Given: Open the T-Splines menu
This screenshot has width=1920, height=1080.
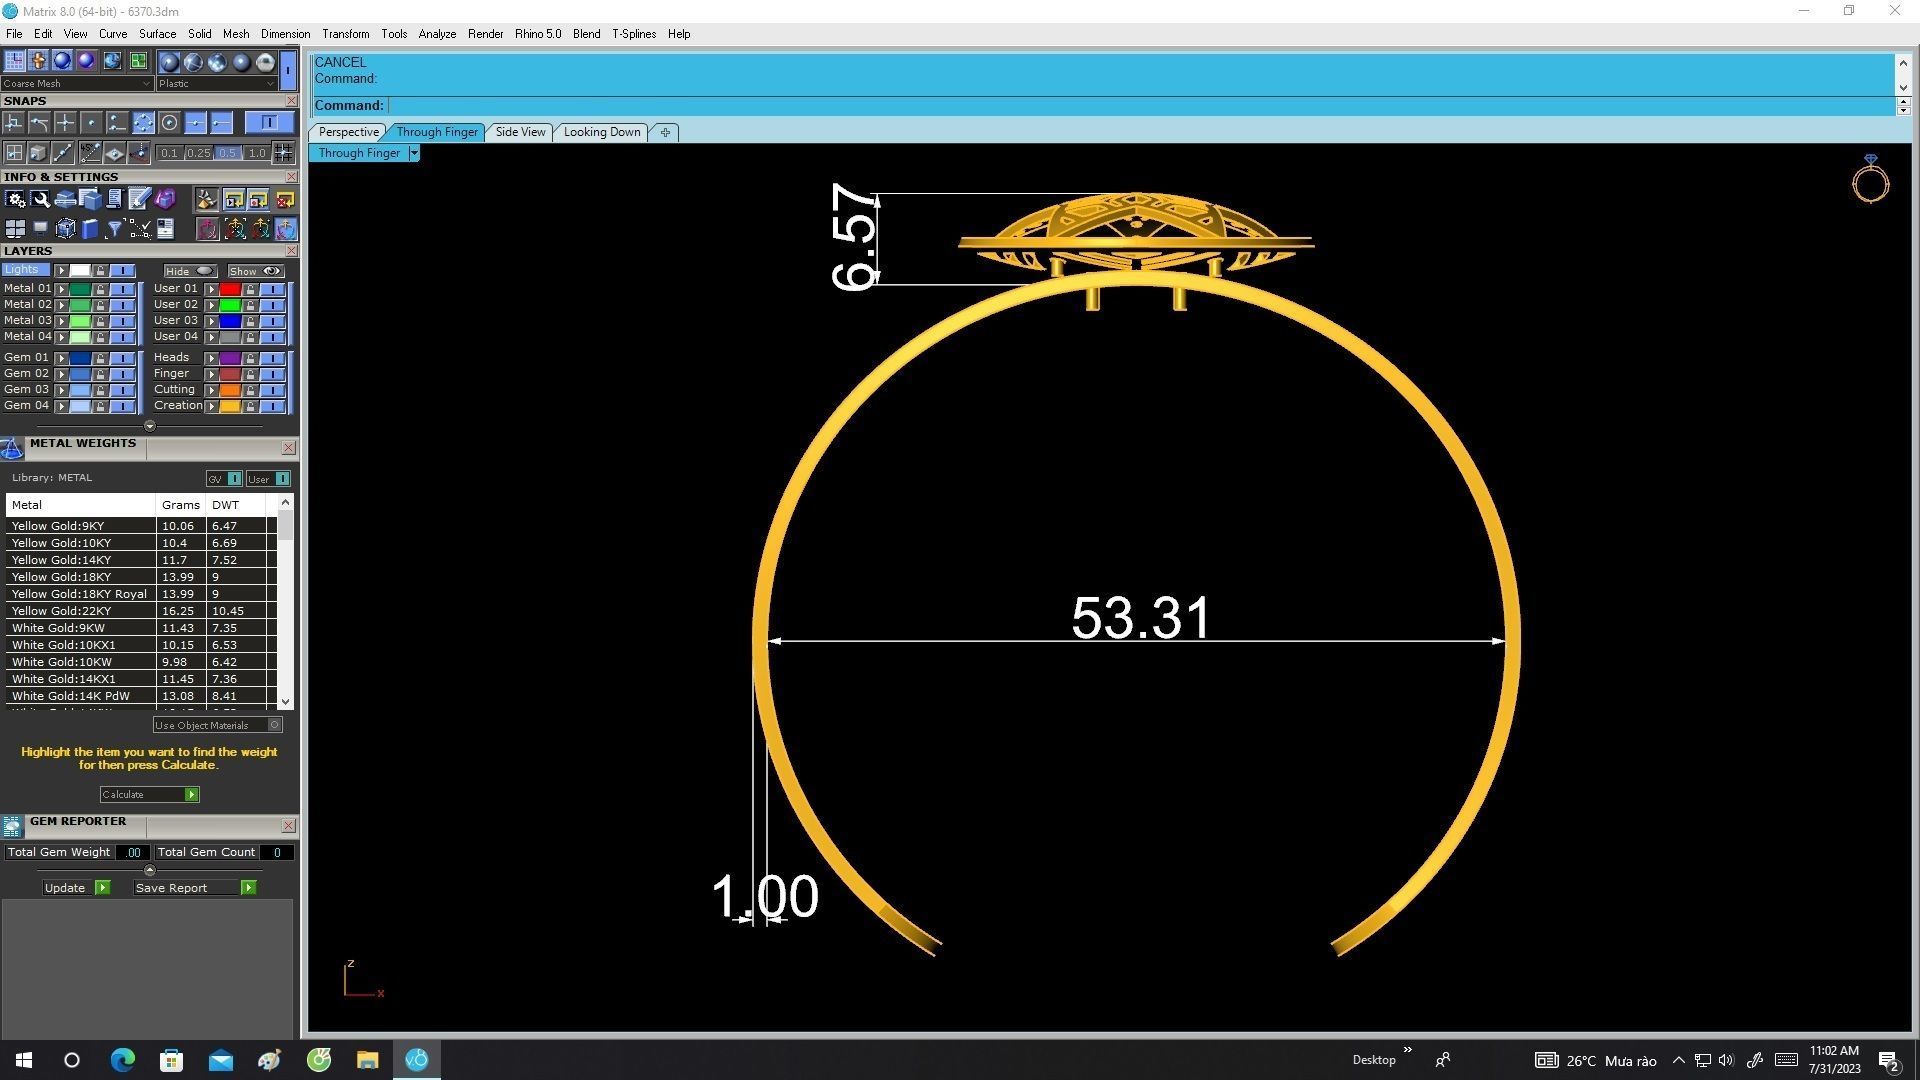Looking at the screenshot, I should 633,34.
